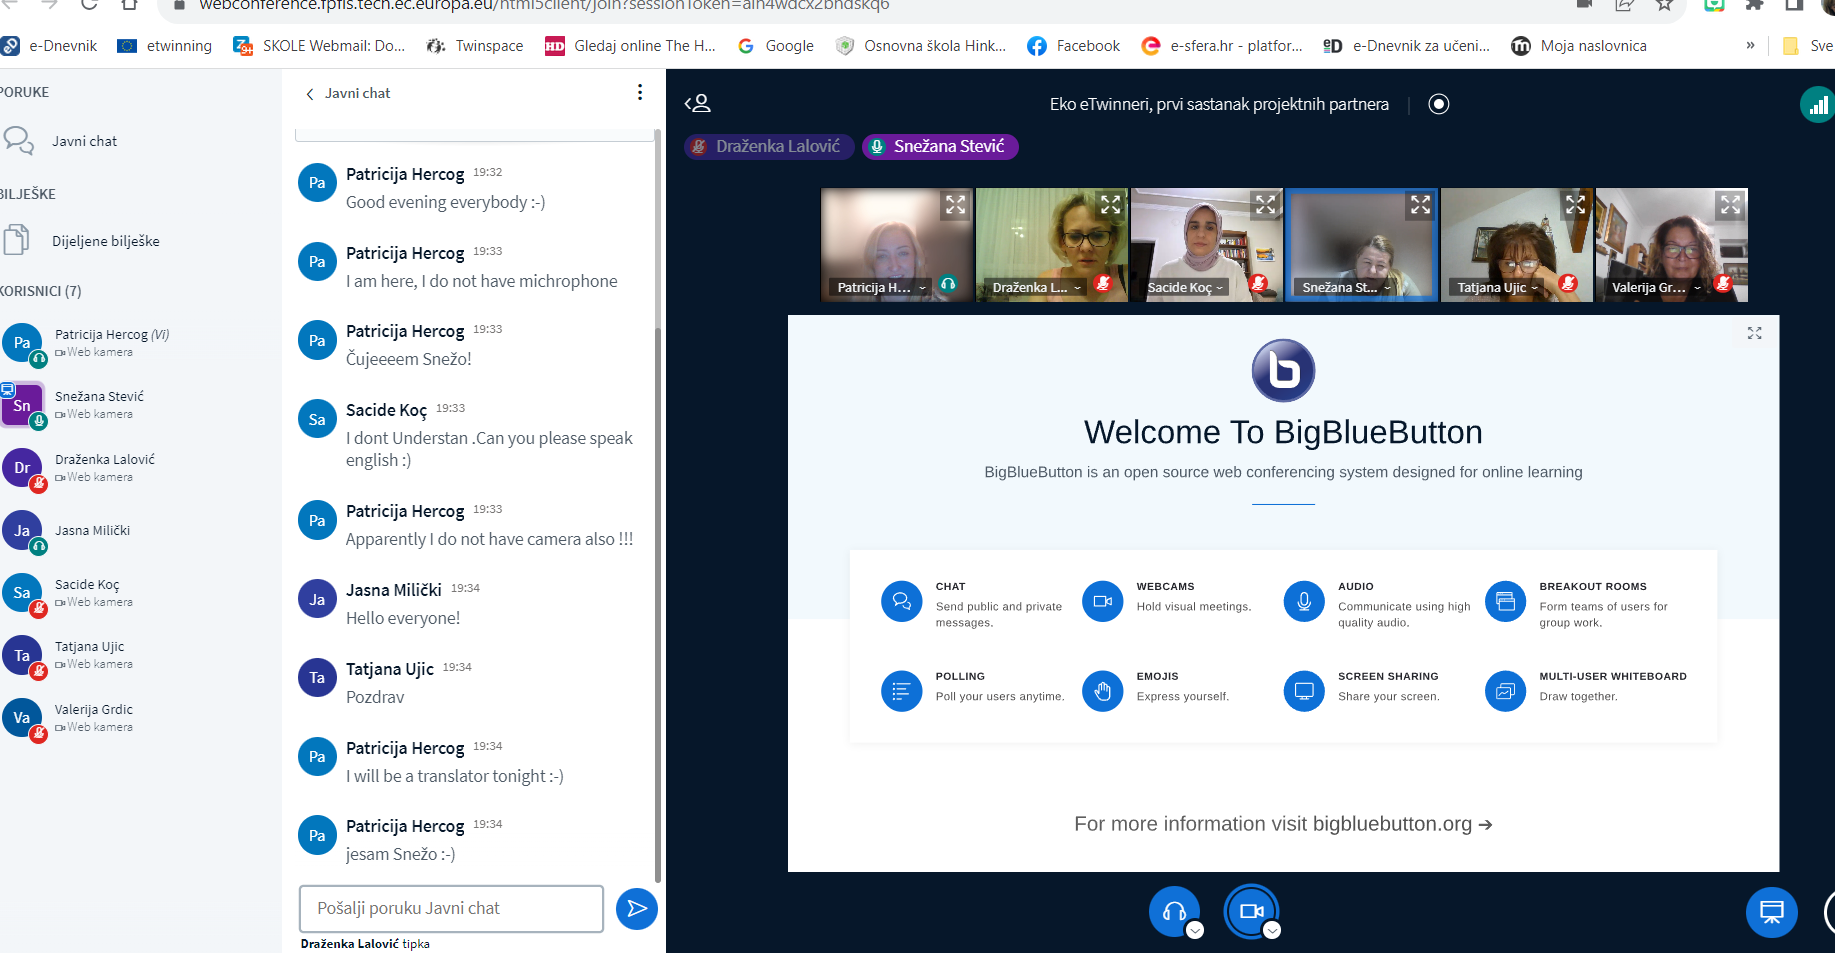Viewport: 1835px width, 953px height.
Task: Click AUDIO microphone icon on slide
Action: point(1304,602)
